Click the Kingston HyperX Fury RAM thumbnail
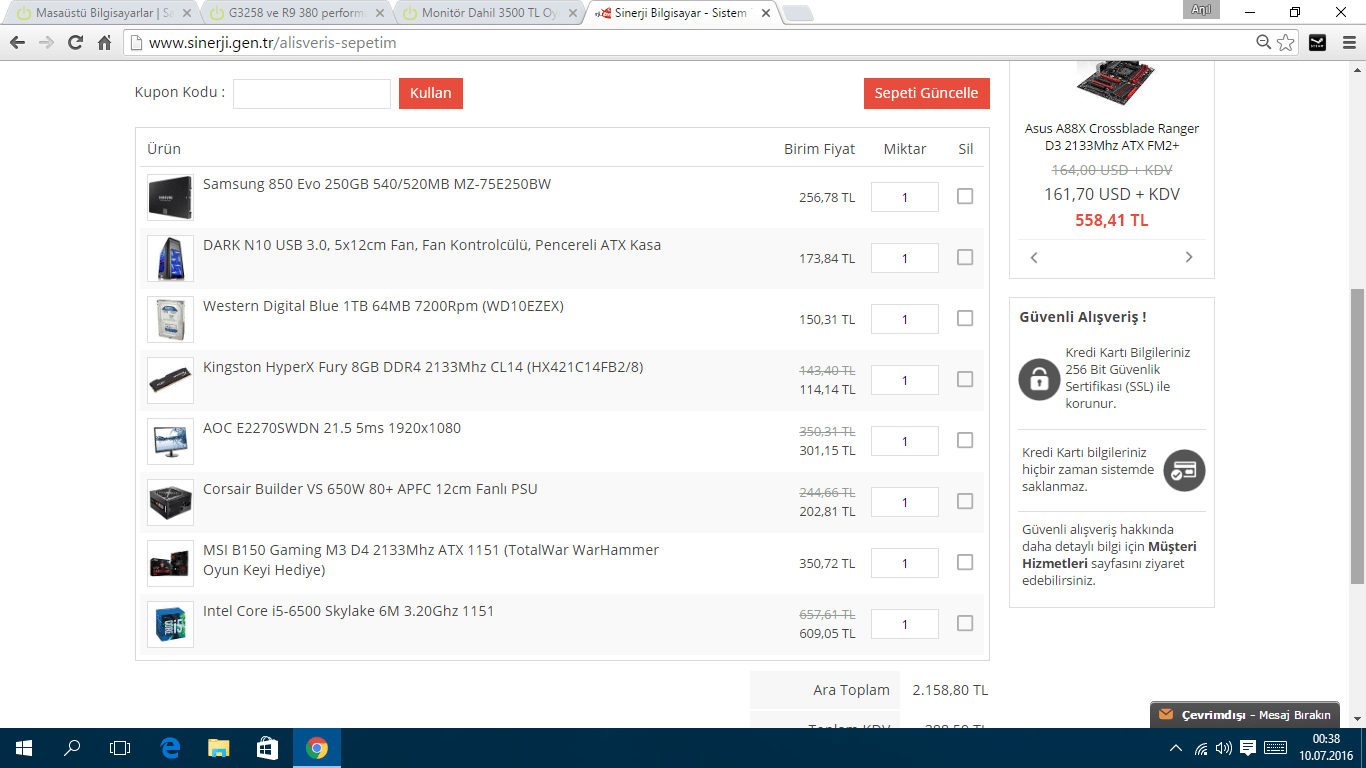The height and width of the screenshot is (768, 1366). pos(170,380)
